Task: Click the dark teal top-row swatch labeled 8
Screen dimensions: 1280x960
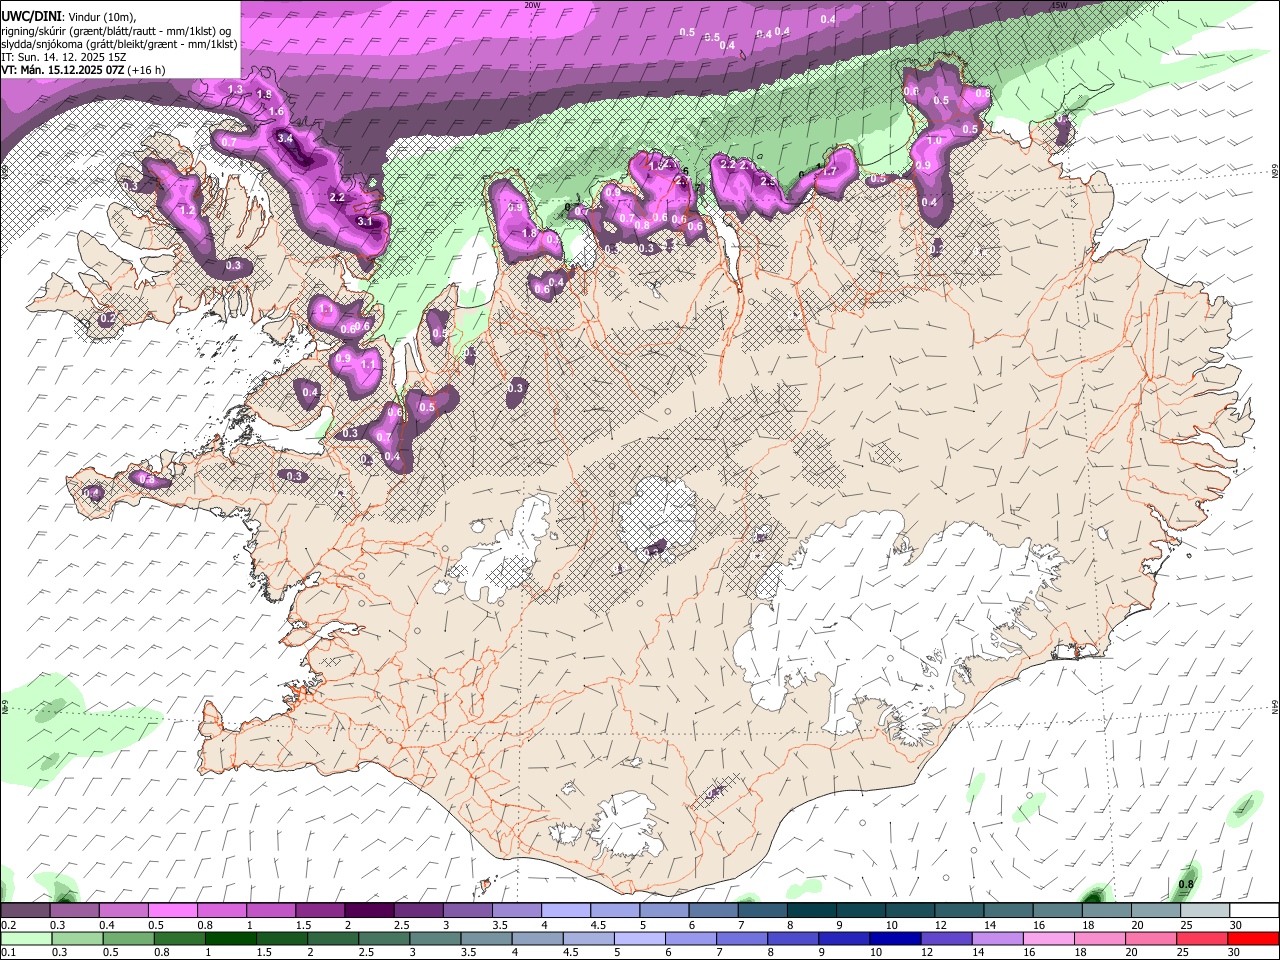Action: (x=812, y=911)
